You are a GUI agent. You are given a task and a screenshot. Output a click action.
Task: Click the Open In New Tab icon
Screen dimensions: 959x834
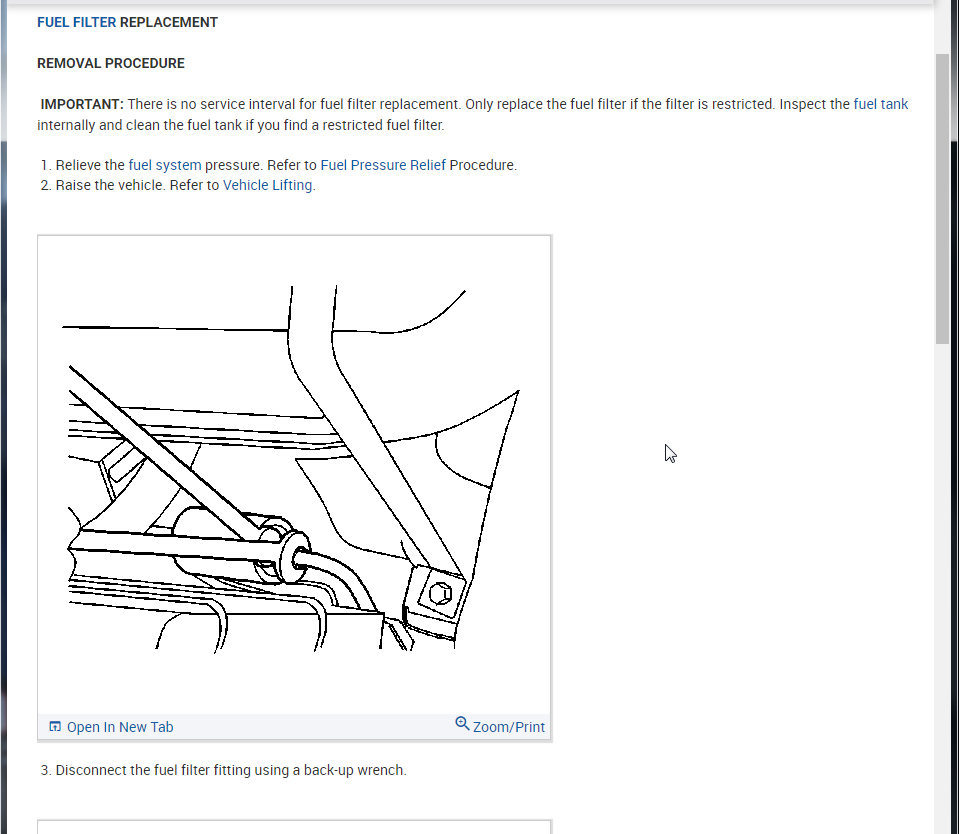(55, 726)
